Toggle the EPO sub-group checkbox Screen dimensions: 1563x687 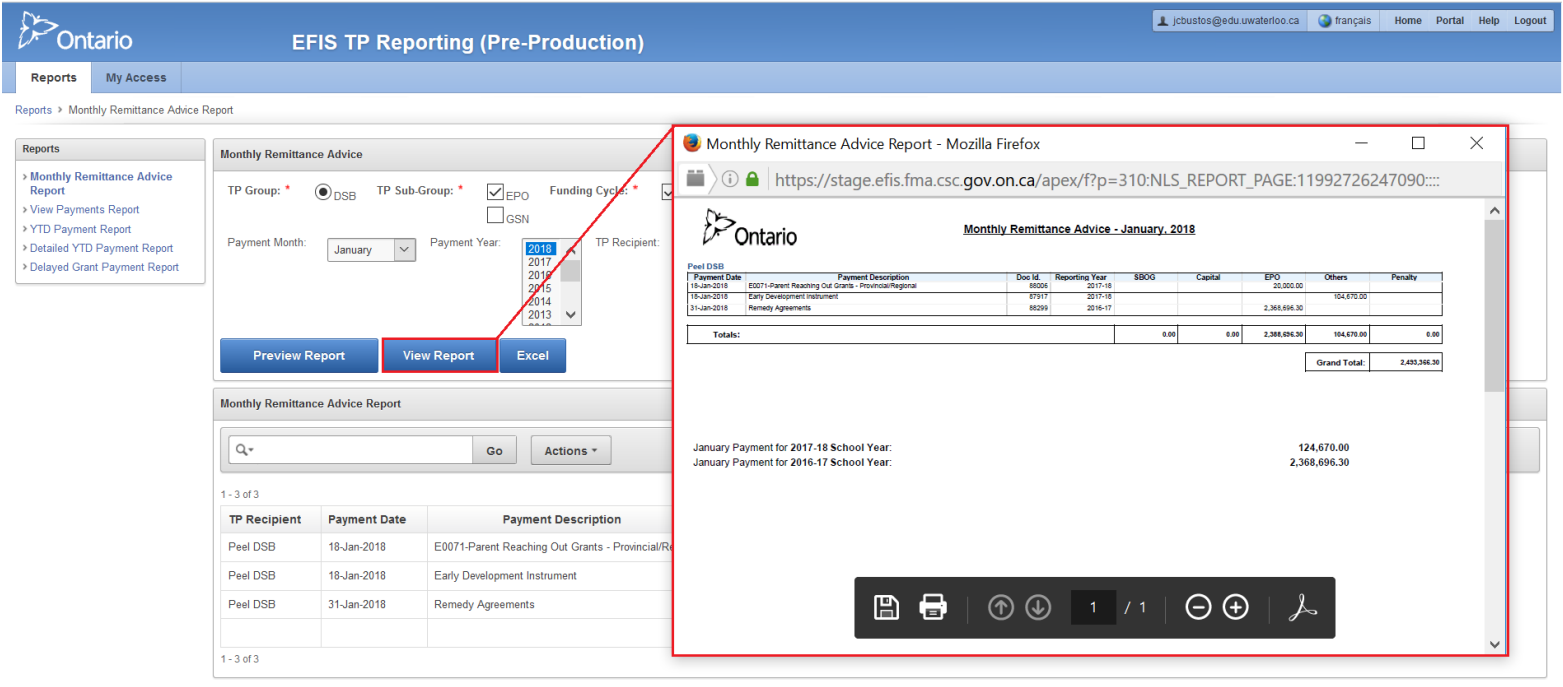(x=495, y=193)
